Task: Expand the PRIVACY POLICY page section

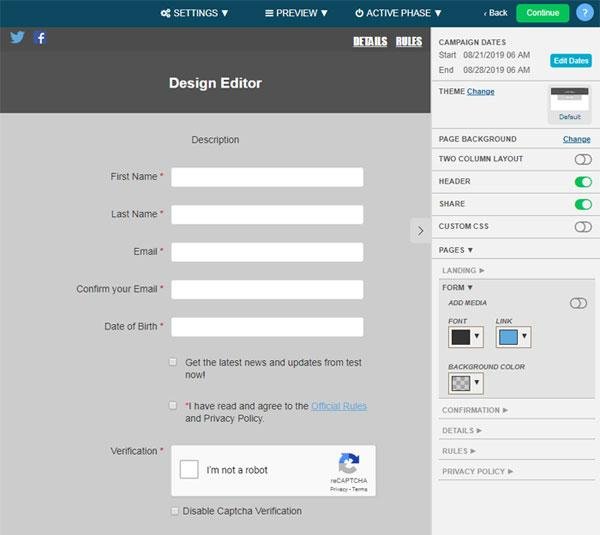Action: pyautogui.click(x=477, y=471)
